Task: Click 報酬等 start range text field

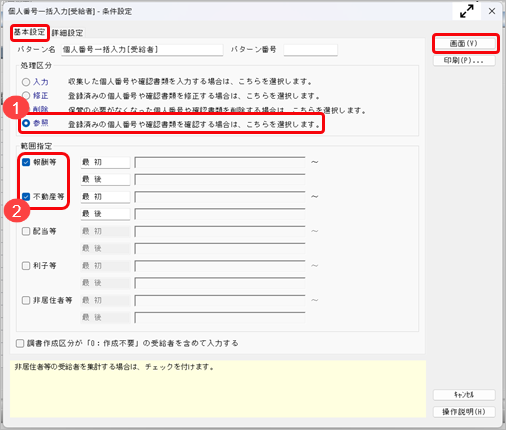Action: (220, 162)
